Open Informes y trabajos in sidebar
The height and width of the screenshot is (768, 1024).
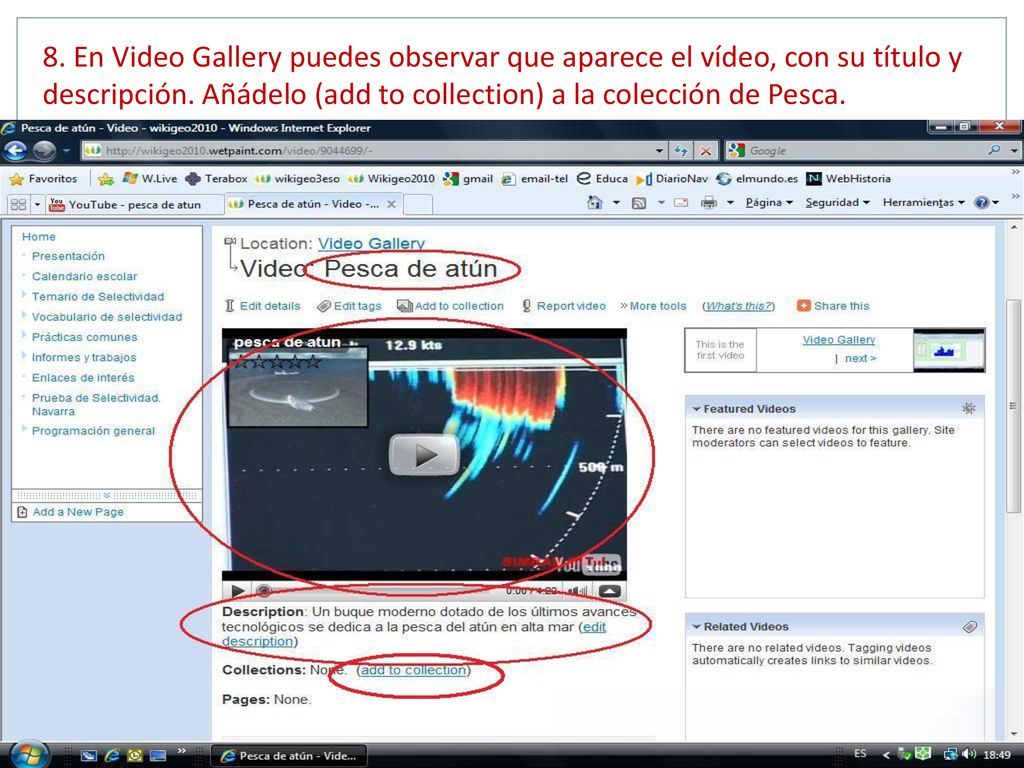tap(84, 357)
